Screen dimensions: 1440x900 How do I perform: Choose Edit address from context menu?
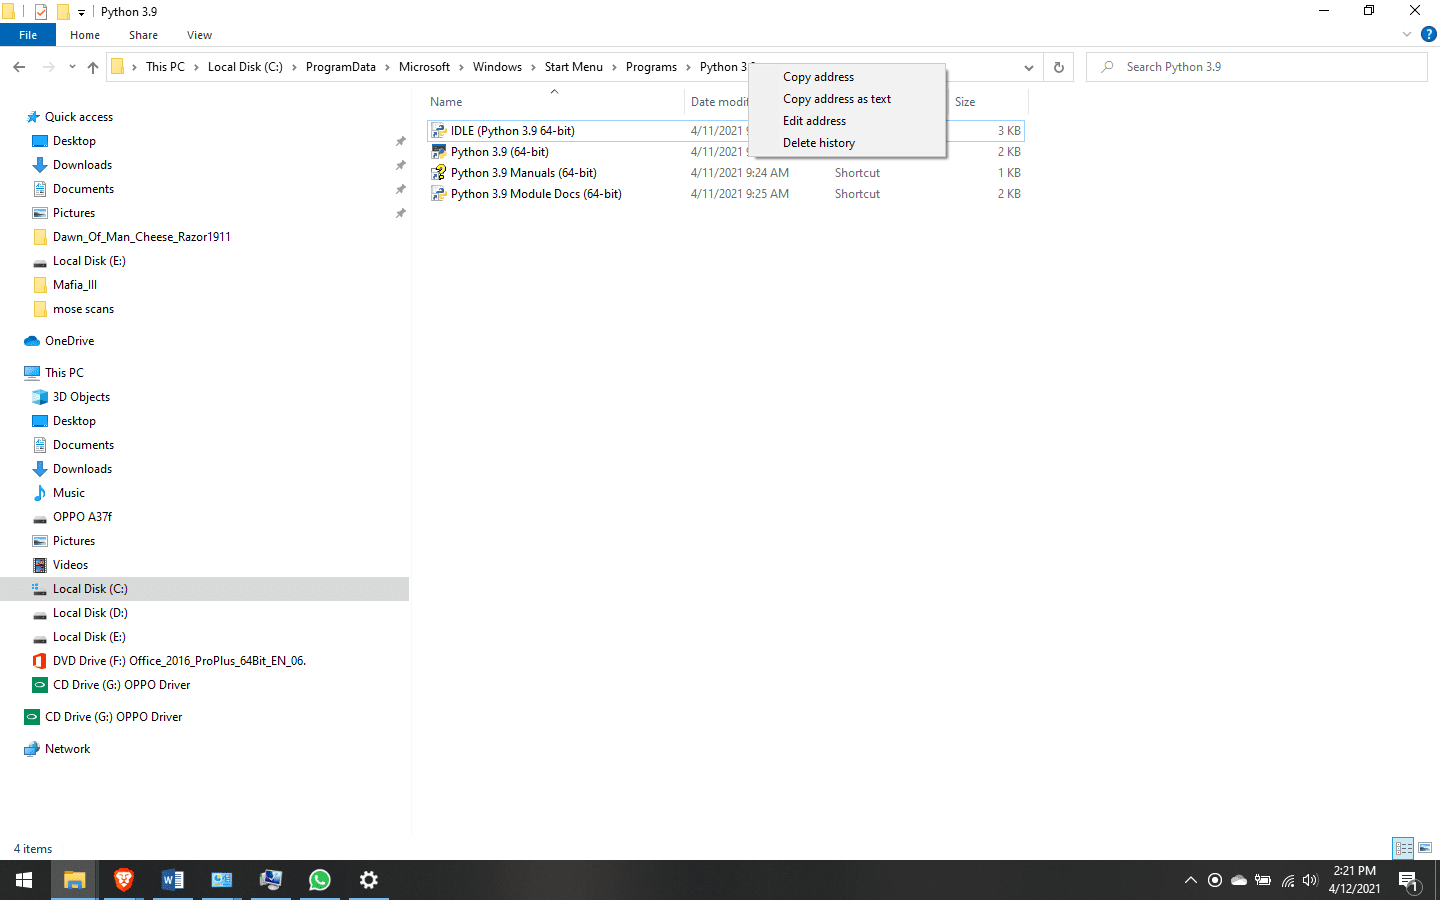(x=847, y=121)
